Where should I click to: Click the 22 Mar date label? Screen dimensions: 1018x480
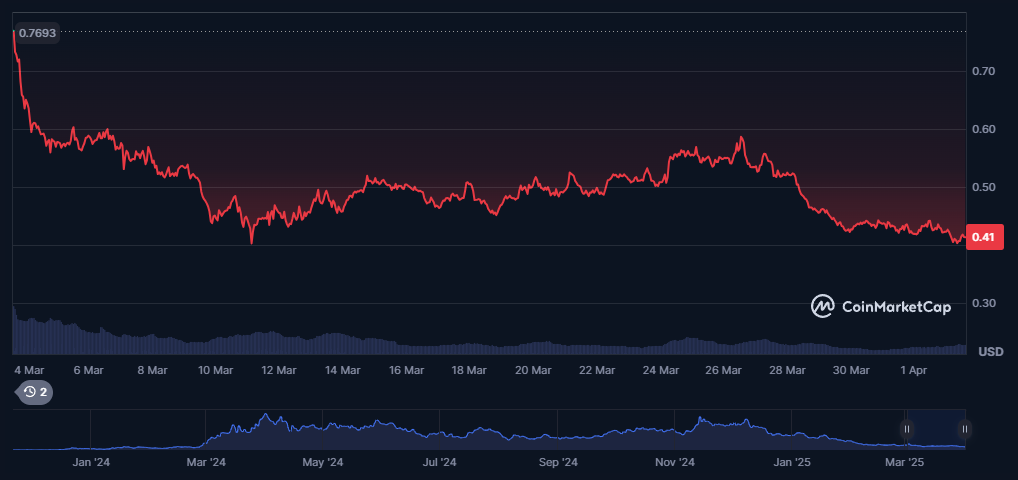pos(597,370)
